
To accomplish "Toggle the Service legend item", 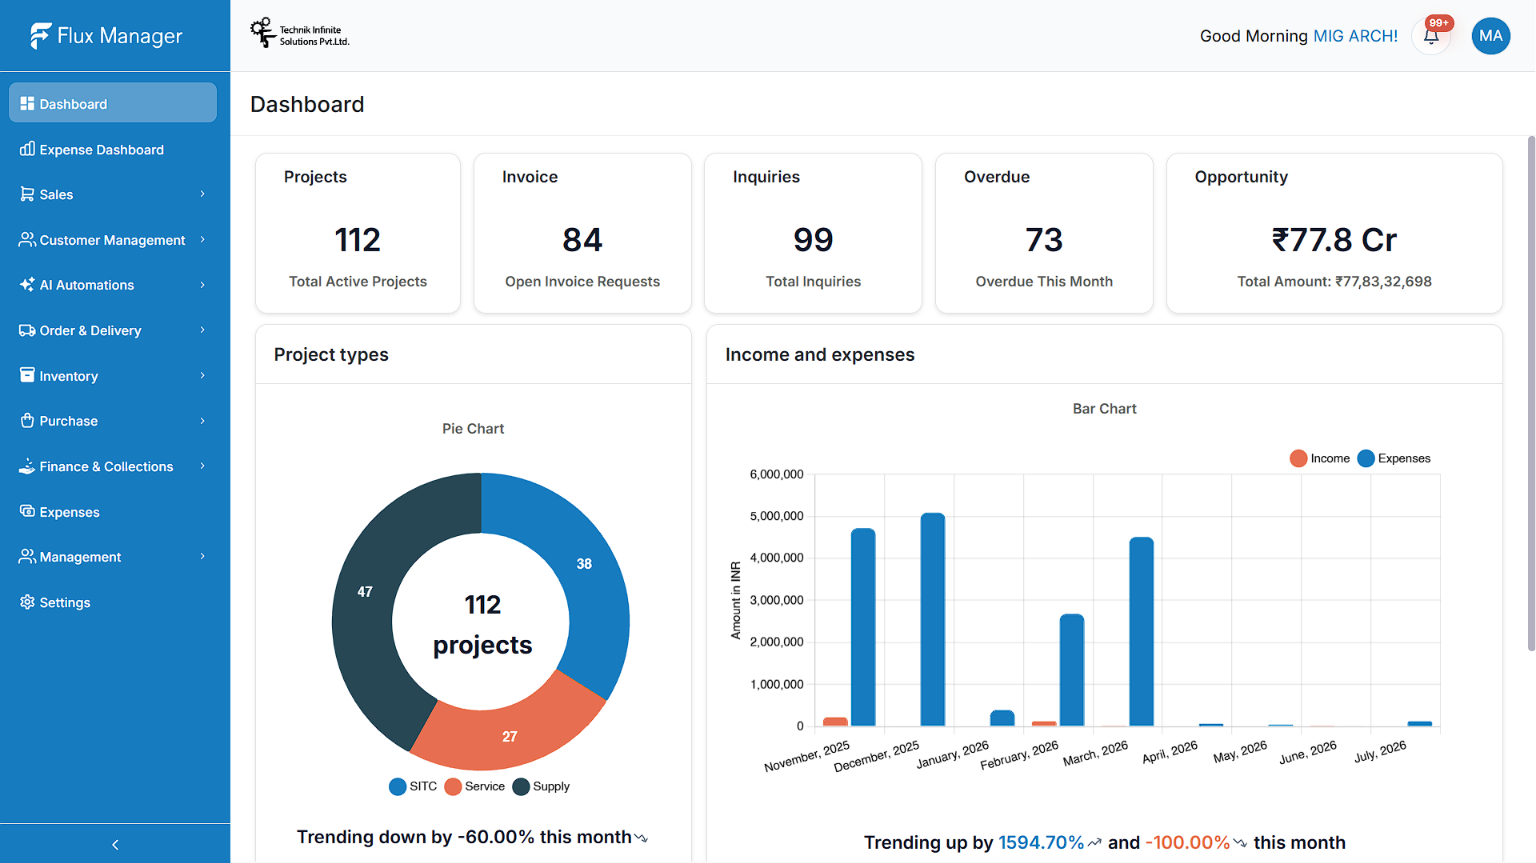I will (x=475, y=787).
